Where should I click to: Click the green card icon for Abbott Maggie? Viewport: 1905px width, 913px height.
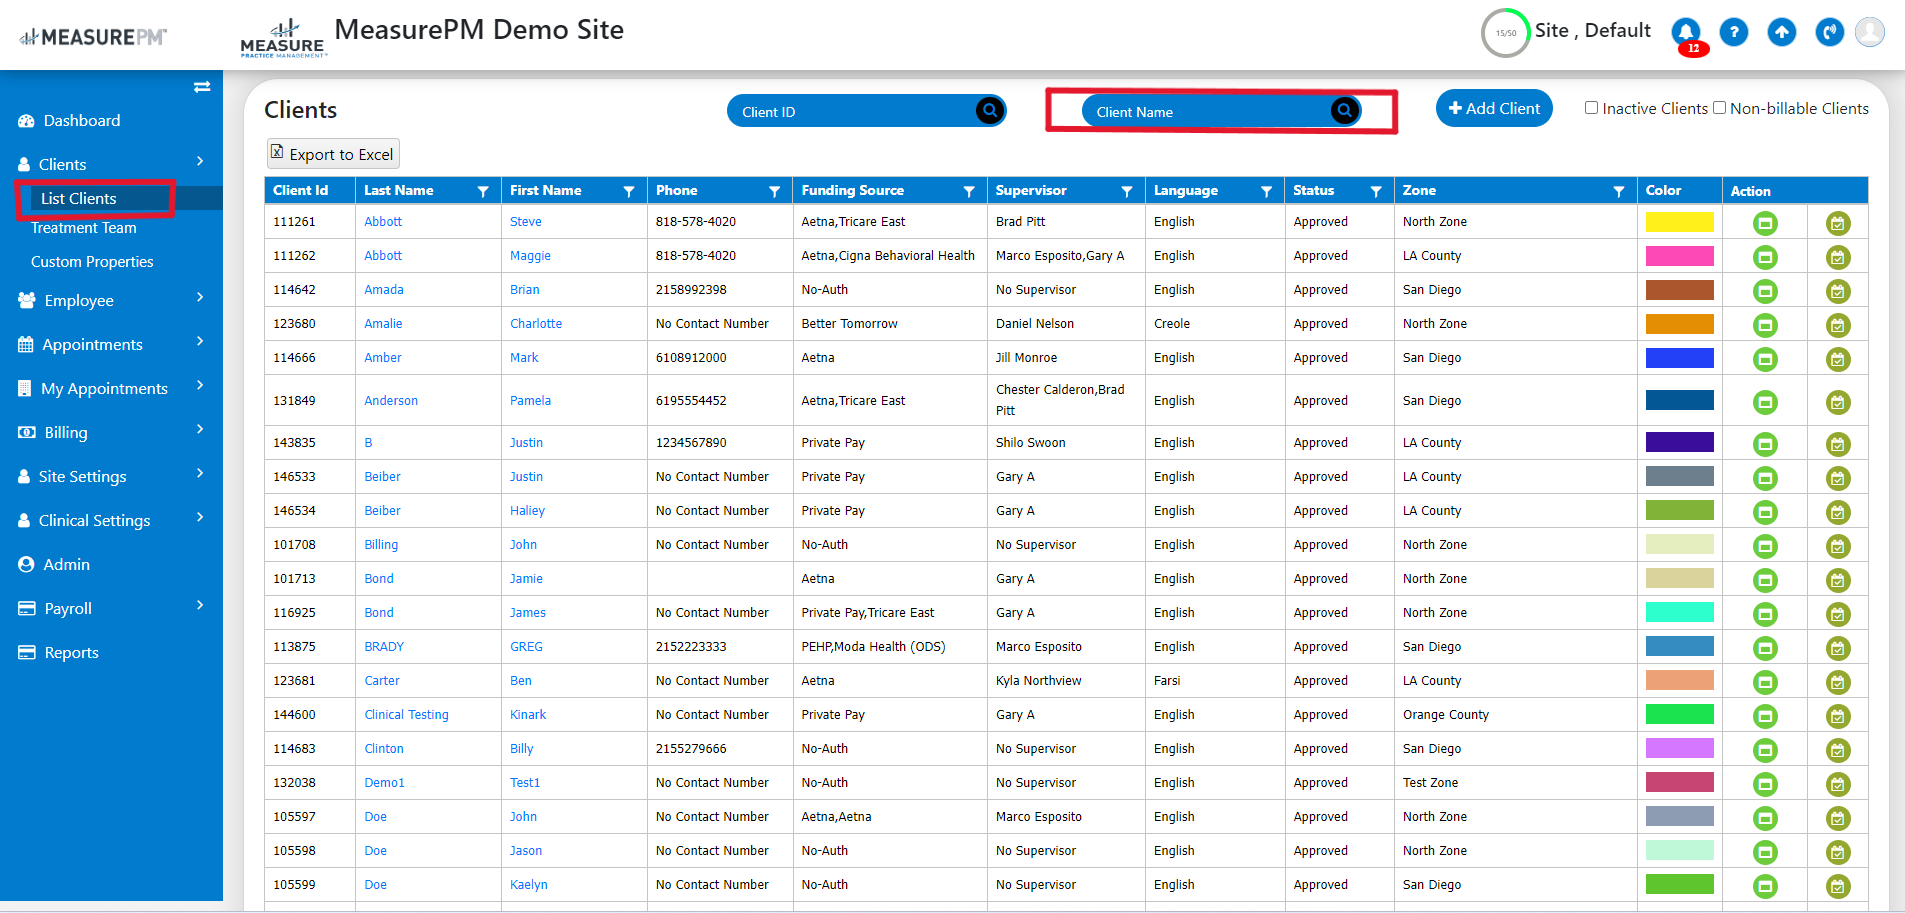coord(1765,257)
